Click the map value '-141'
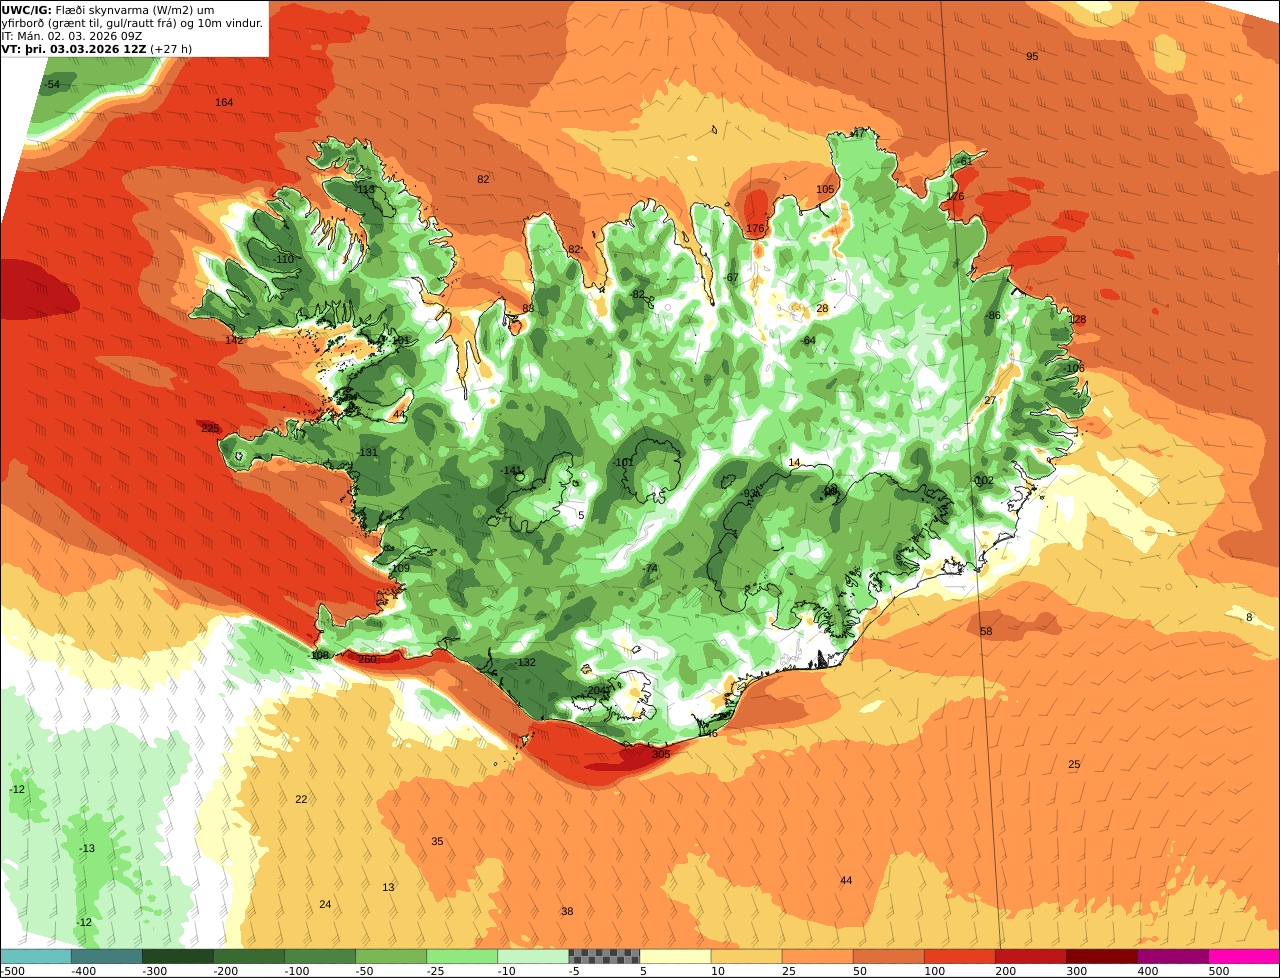The height and width of the screenshot is (978, 1280). click(512, 471)
